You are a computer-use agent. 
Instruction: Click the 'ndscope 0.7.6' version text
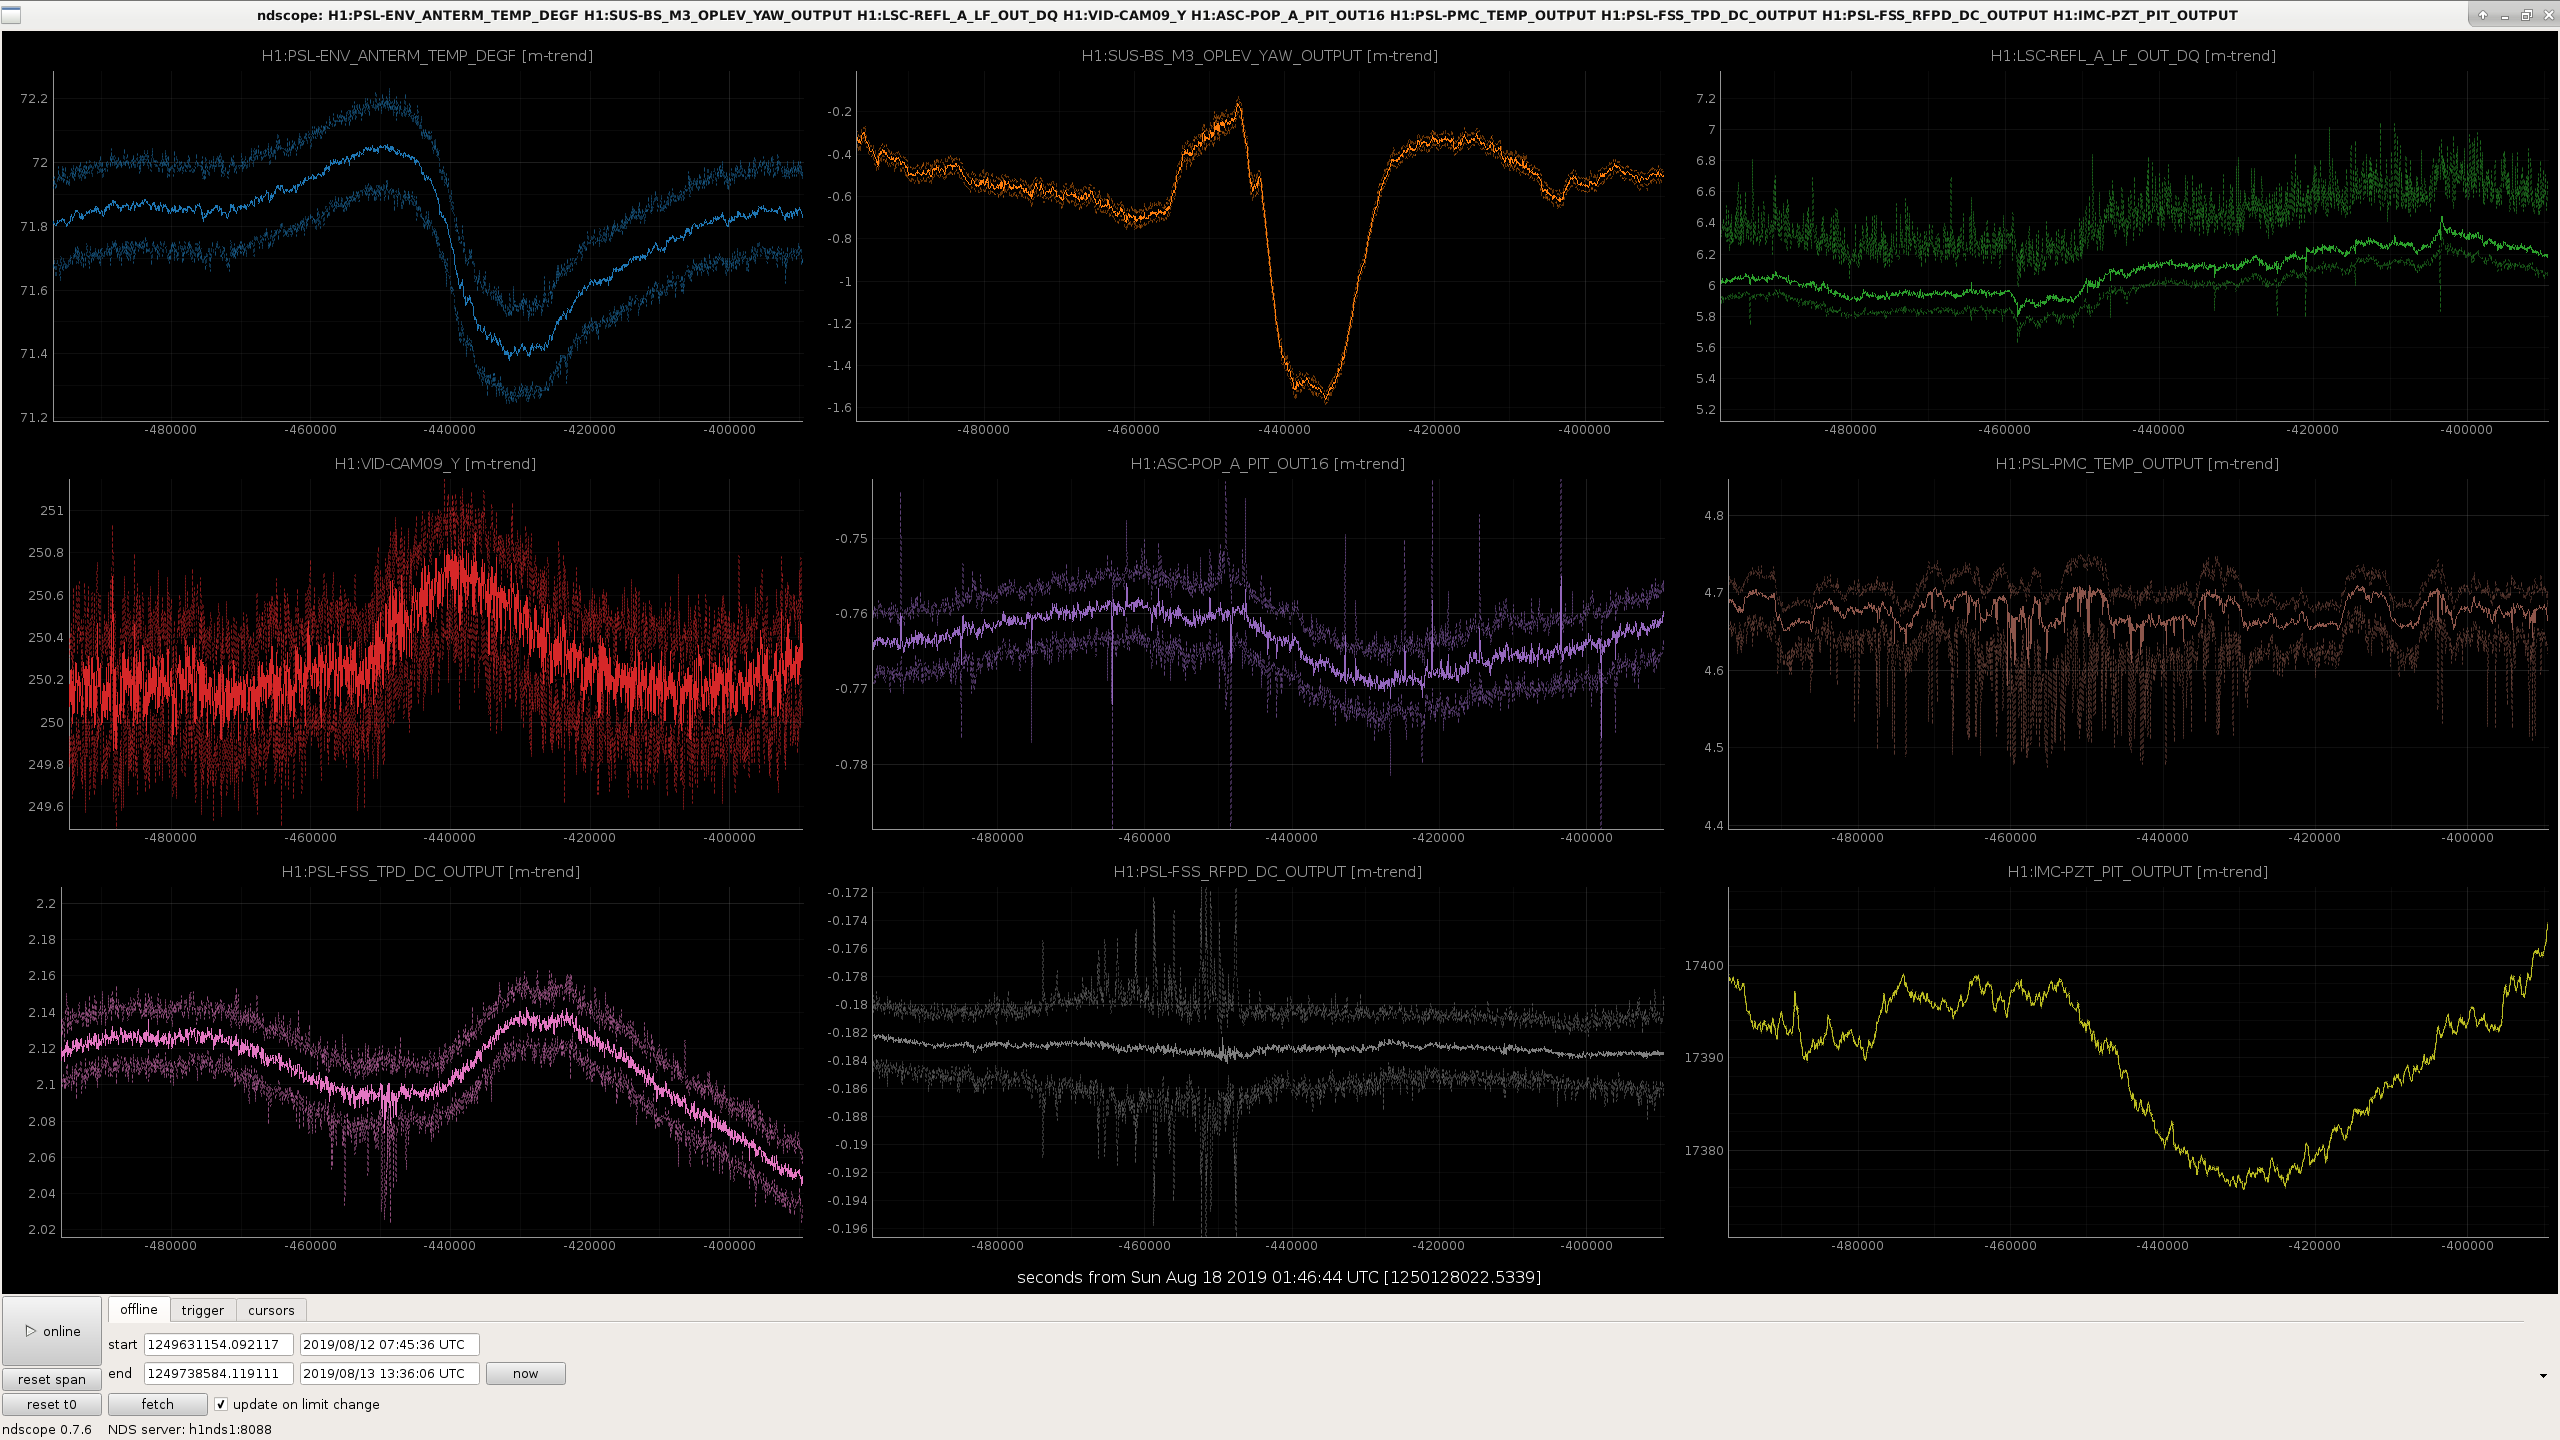click(47, 1429)
